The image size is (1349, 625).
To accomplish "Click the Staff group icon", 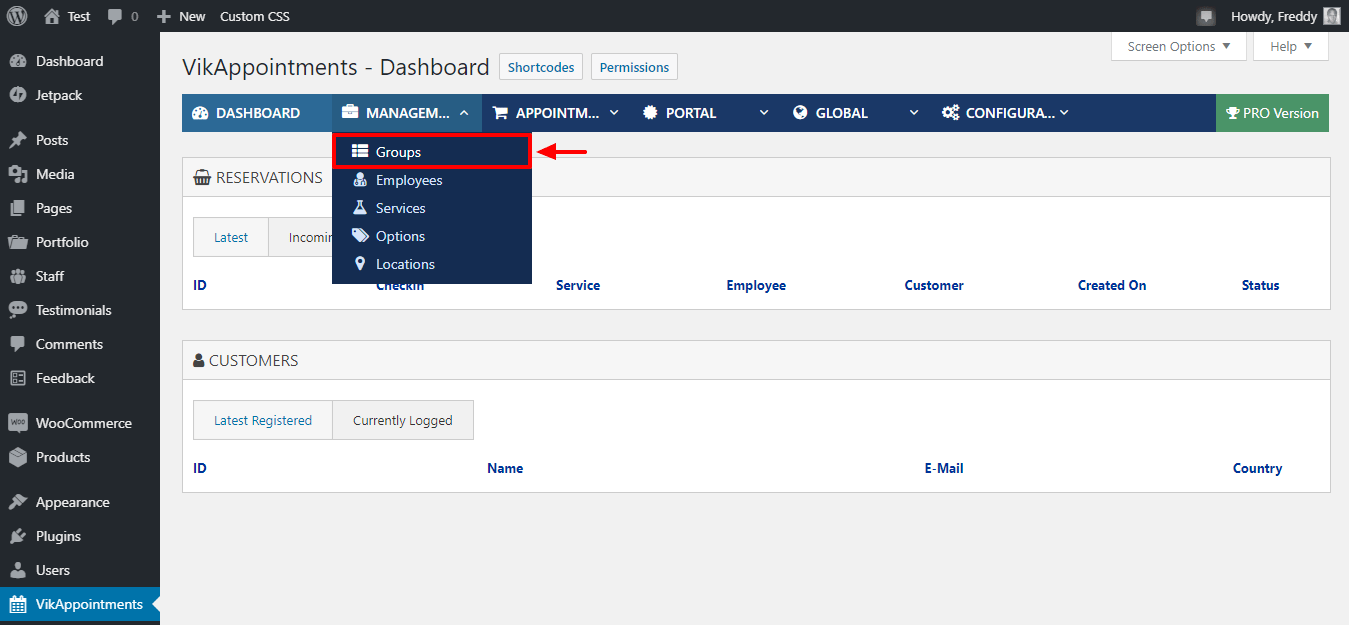I will (x=17, y=276).
